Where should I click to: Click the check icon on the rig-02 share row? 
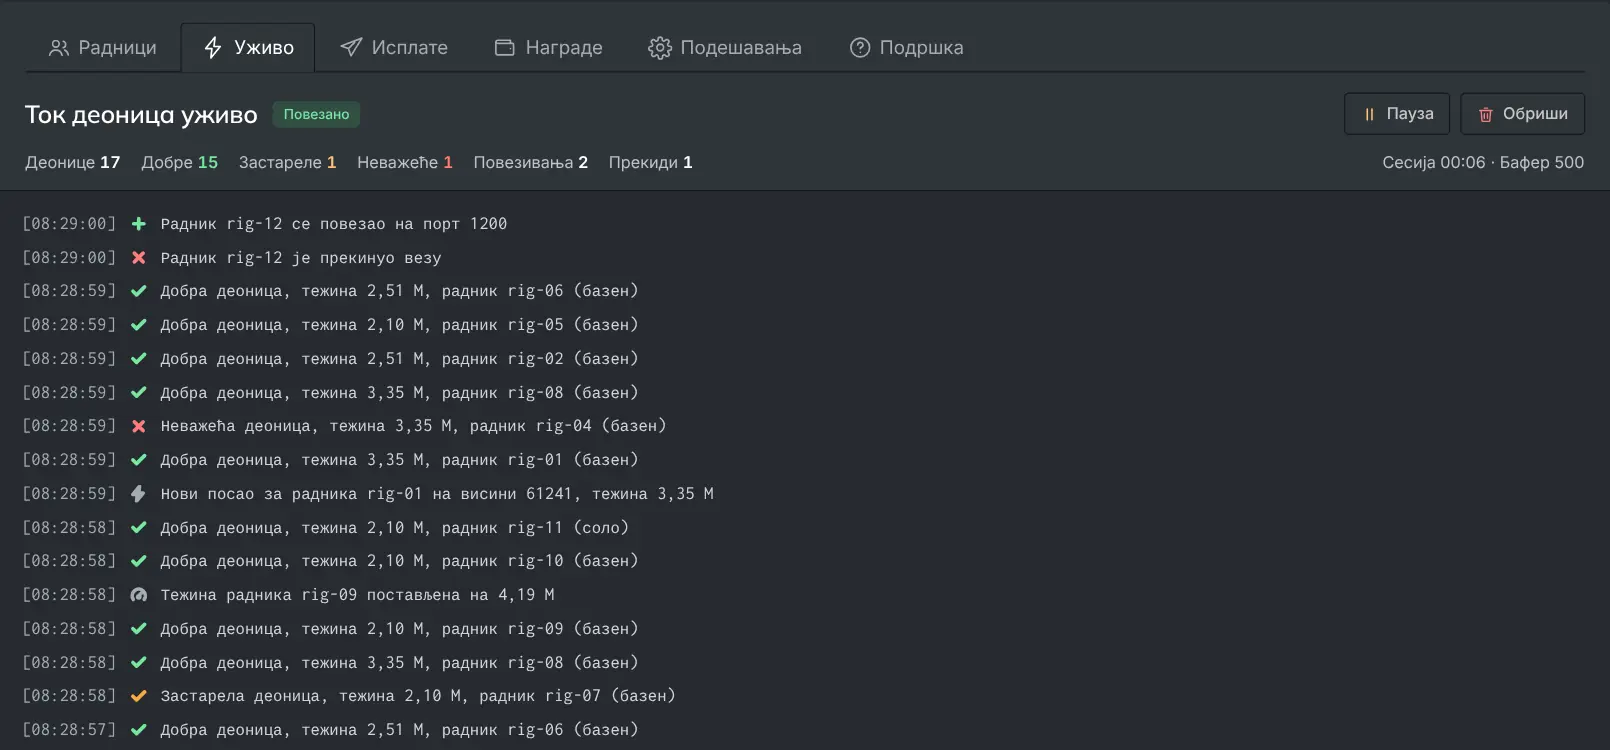tap(139, 359)
